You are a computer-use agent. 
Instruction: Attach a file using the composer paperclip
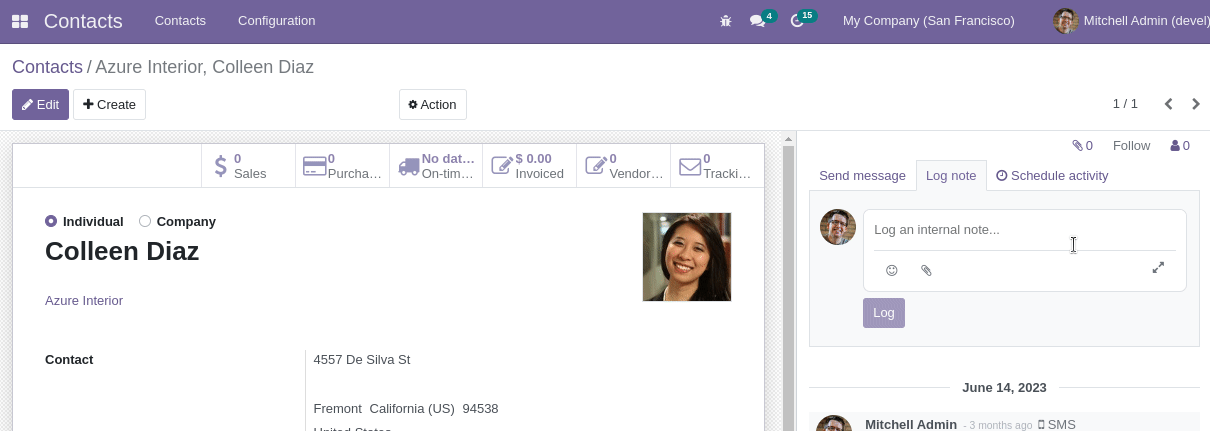[x=926, y=270]
